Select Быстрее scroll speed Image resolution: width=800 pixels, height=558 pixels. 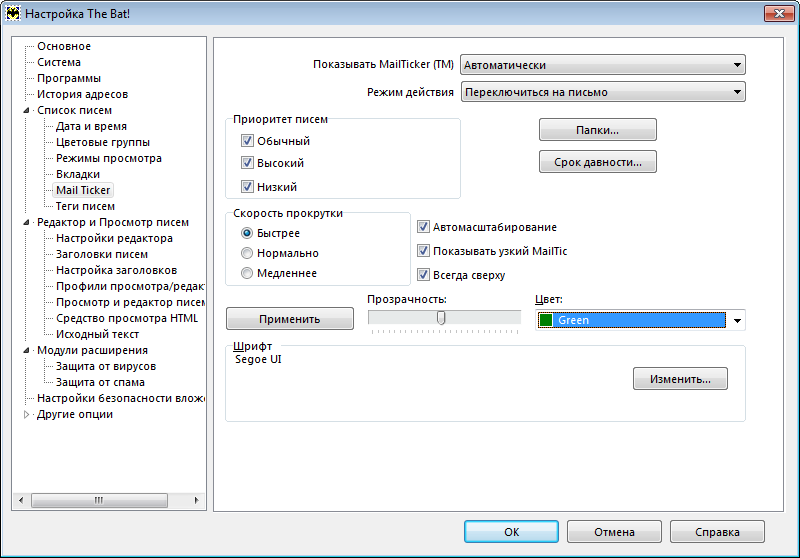(247, 233)
